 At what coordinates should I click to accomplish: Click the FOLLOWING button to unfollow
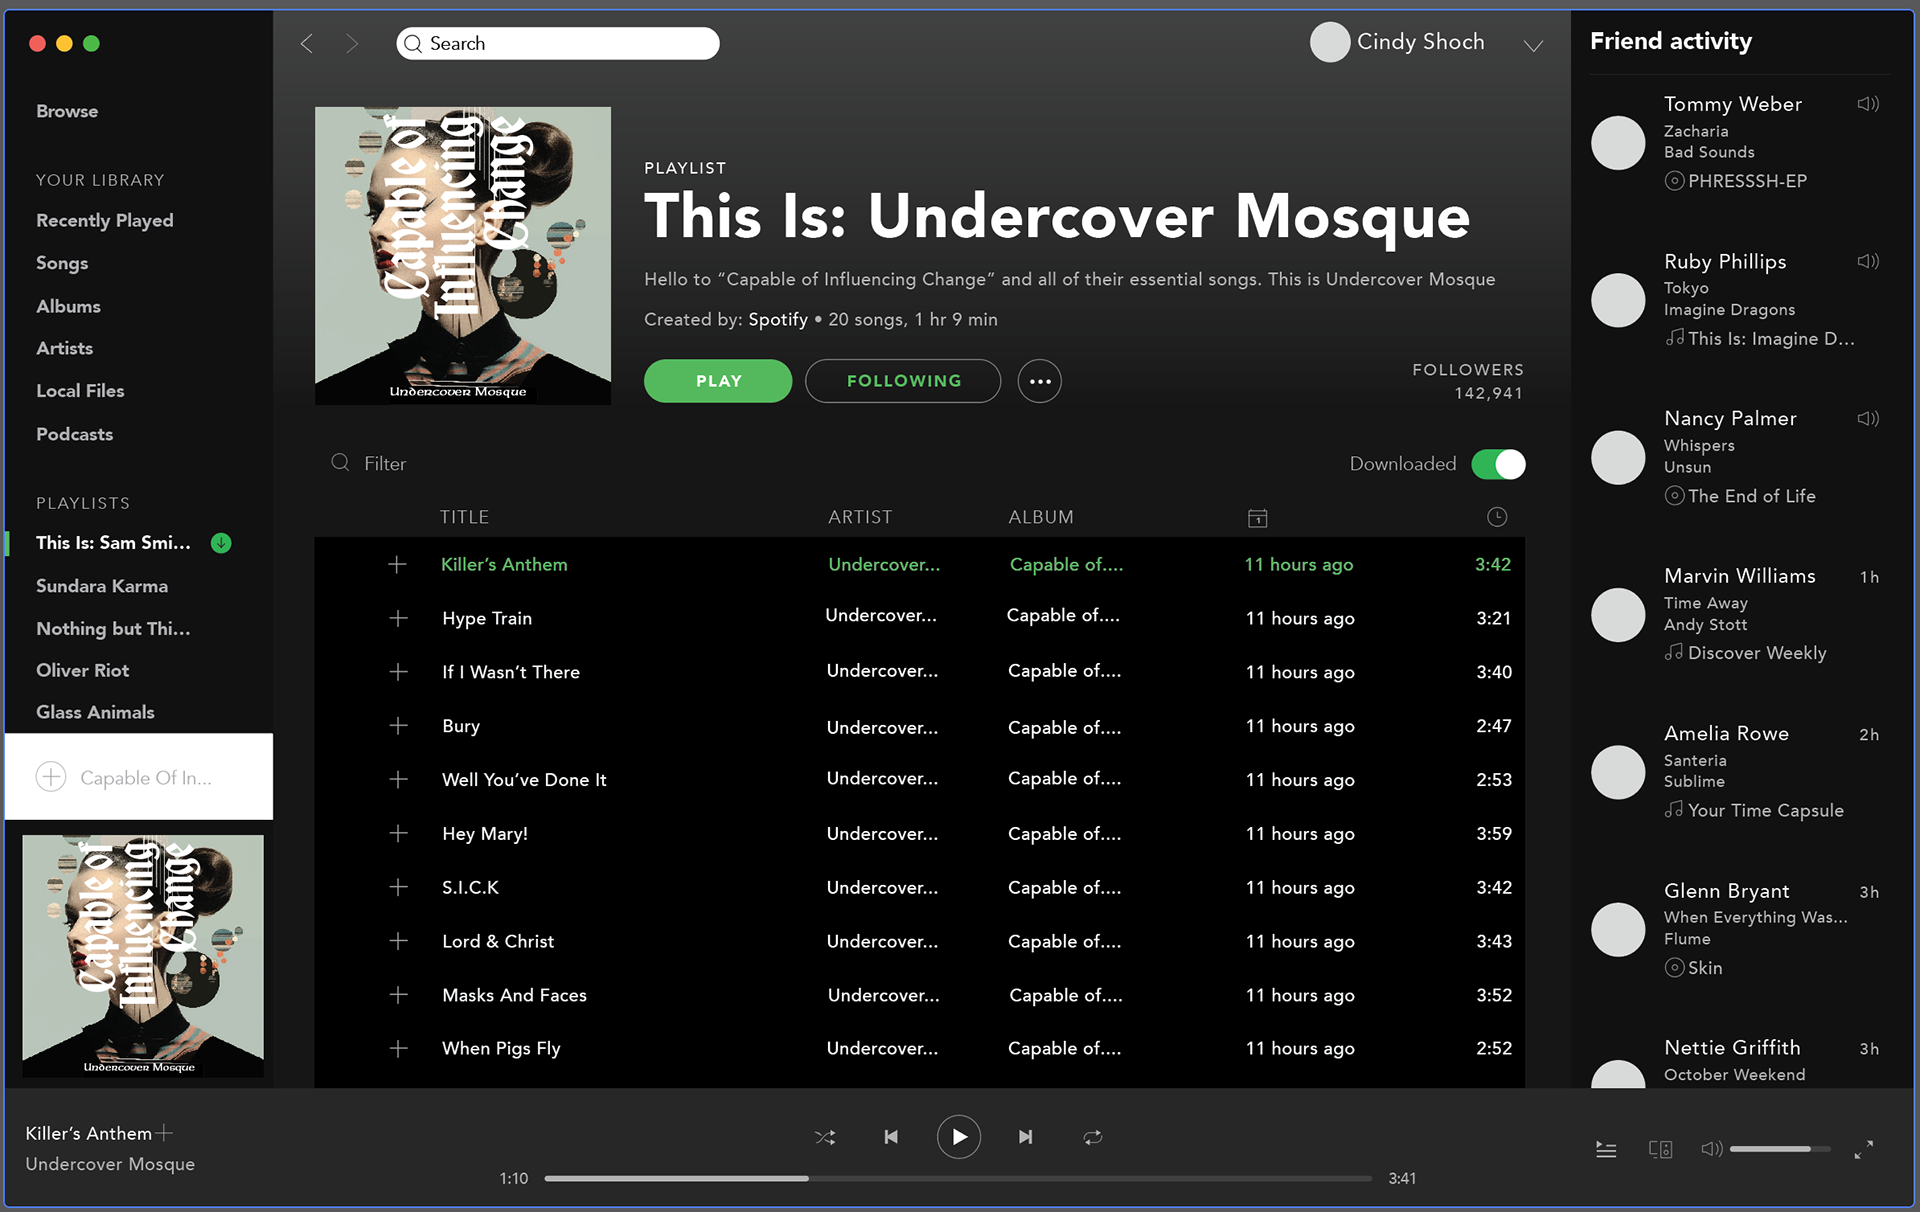[903, 381]
